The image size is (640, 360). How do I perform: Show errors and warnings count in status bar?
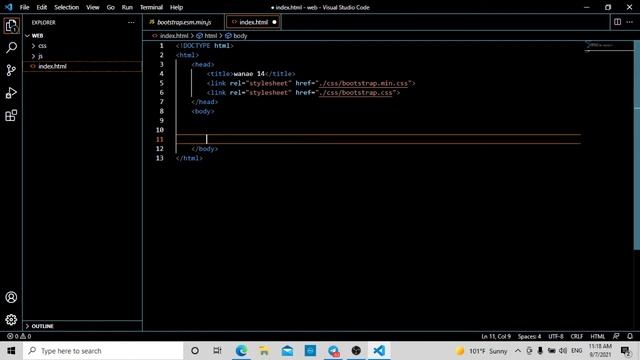coord(19,336)
